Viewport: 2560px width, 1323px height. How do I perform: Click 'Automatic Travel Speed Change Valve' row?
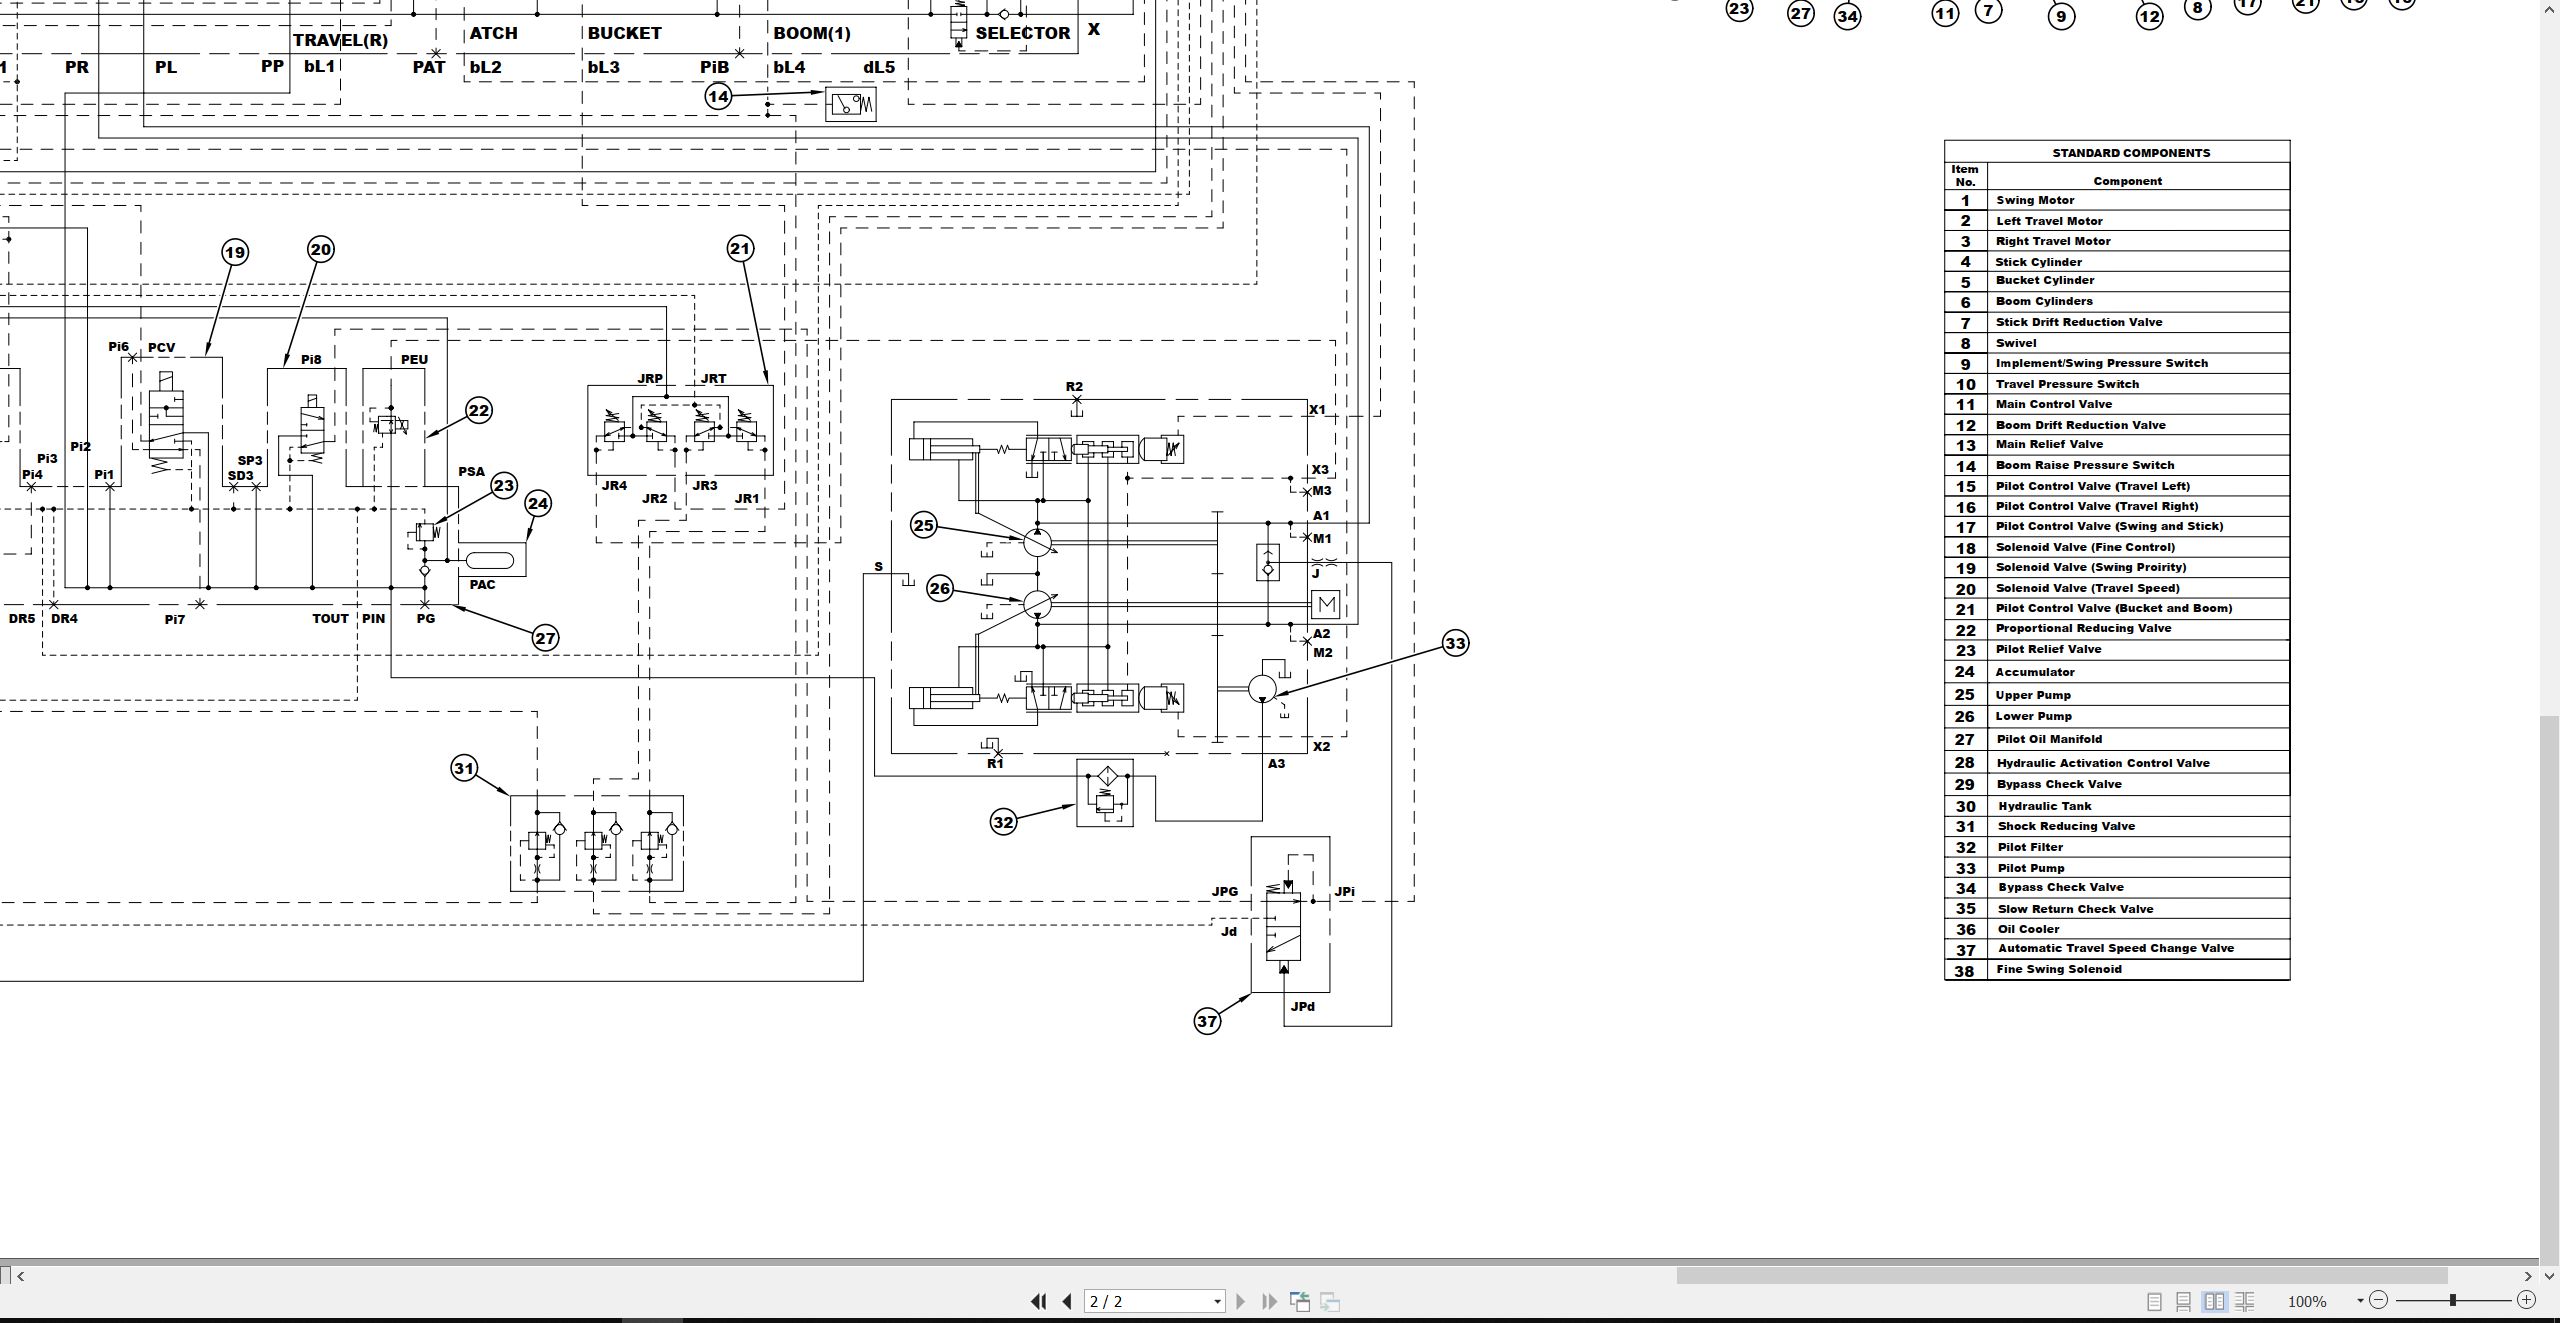click(x=2116, y=948)
